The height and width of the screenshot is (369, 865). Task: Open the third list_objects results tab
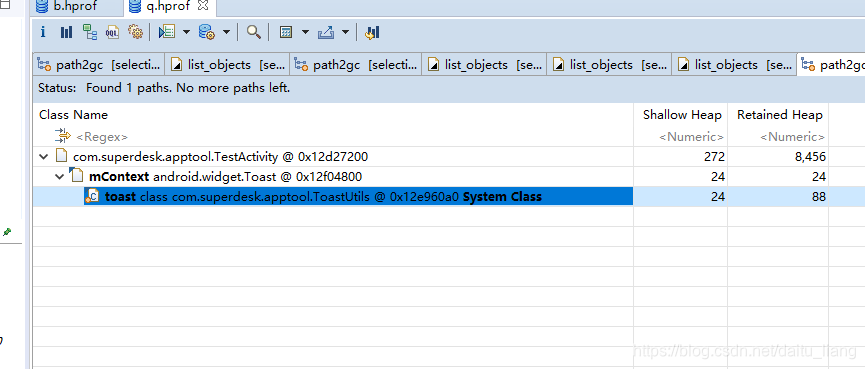tap(609, 65)
